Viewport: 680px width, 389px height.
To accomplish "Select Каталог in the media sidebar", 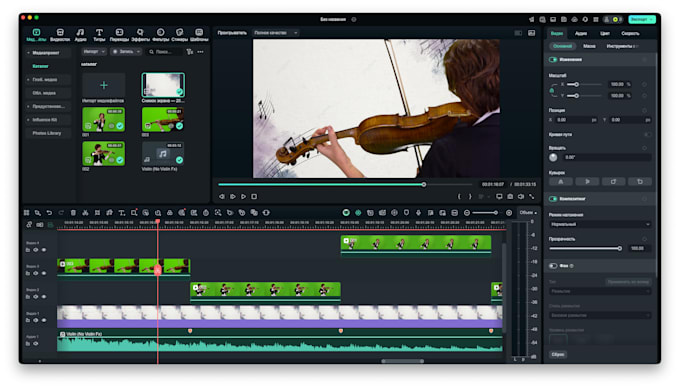I will coord(40,66).
